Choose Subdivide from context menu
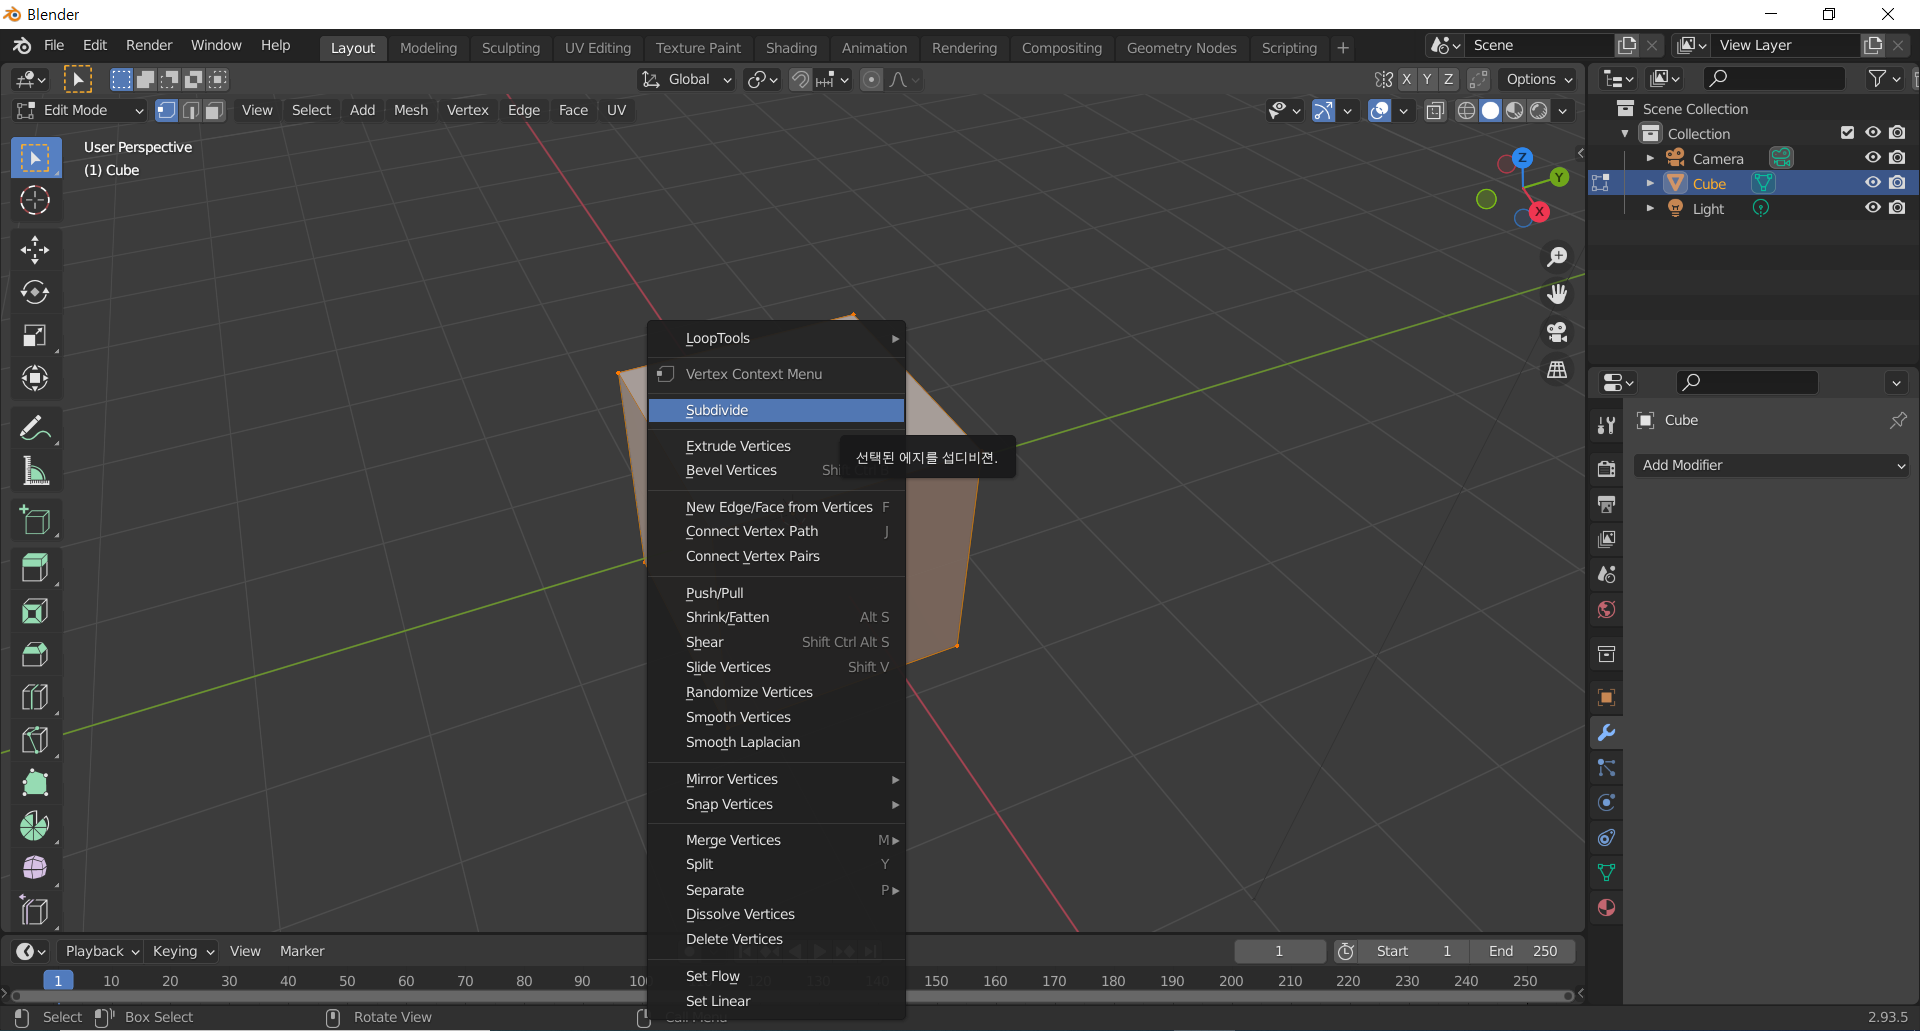The image size is (1920, 1031). [x=776, y=410]
